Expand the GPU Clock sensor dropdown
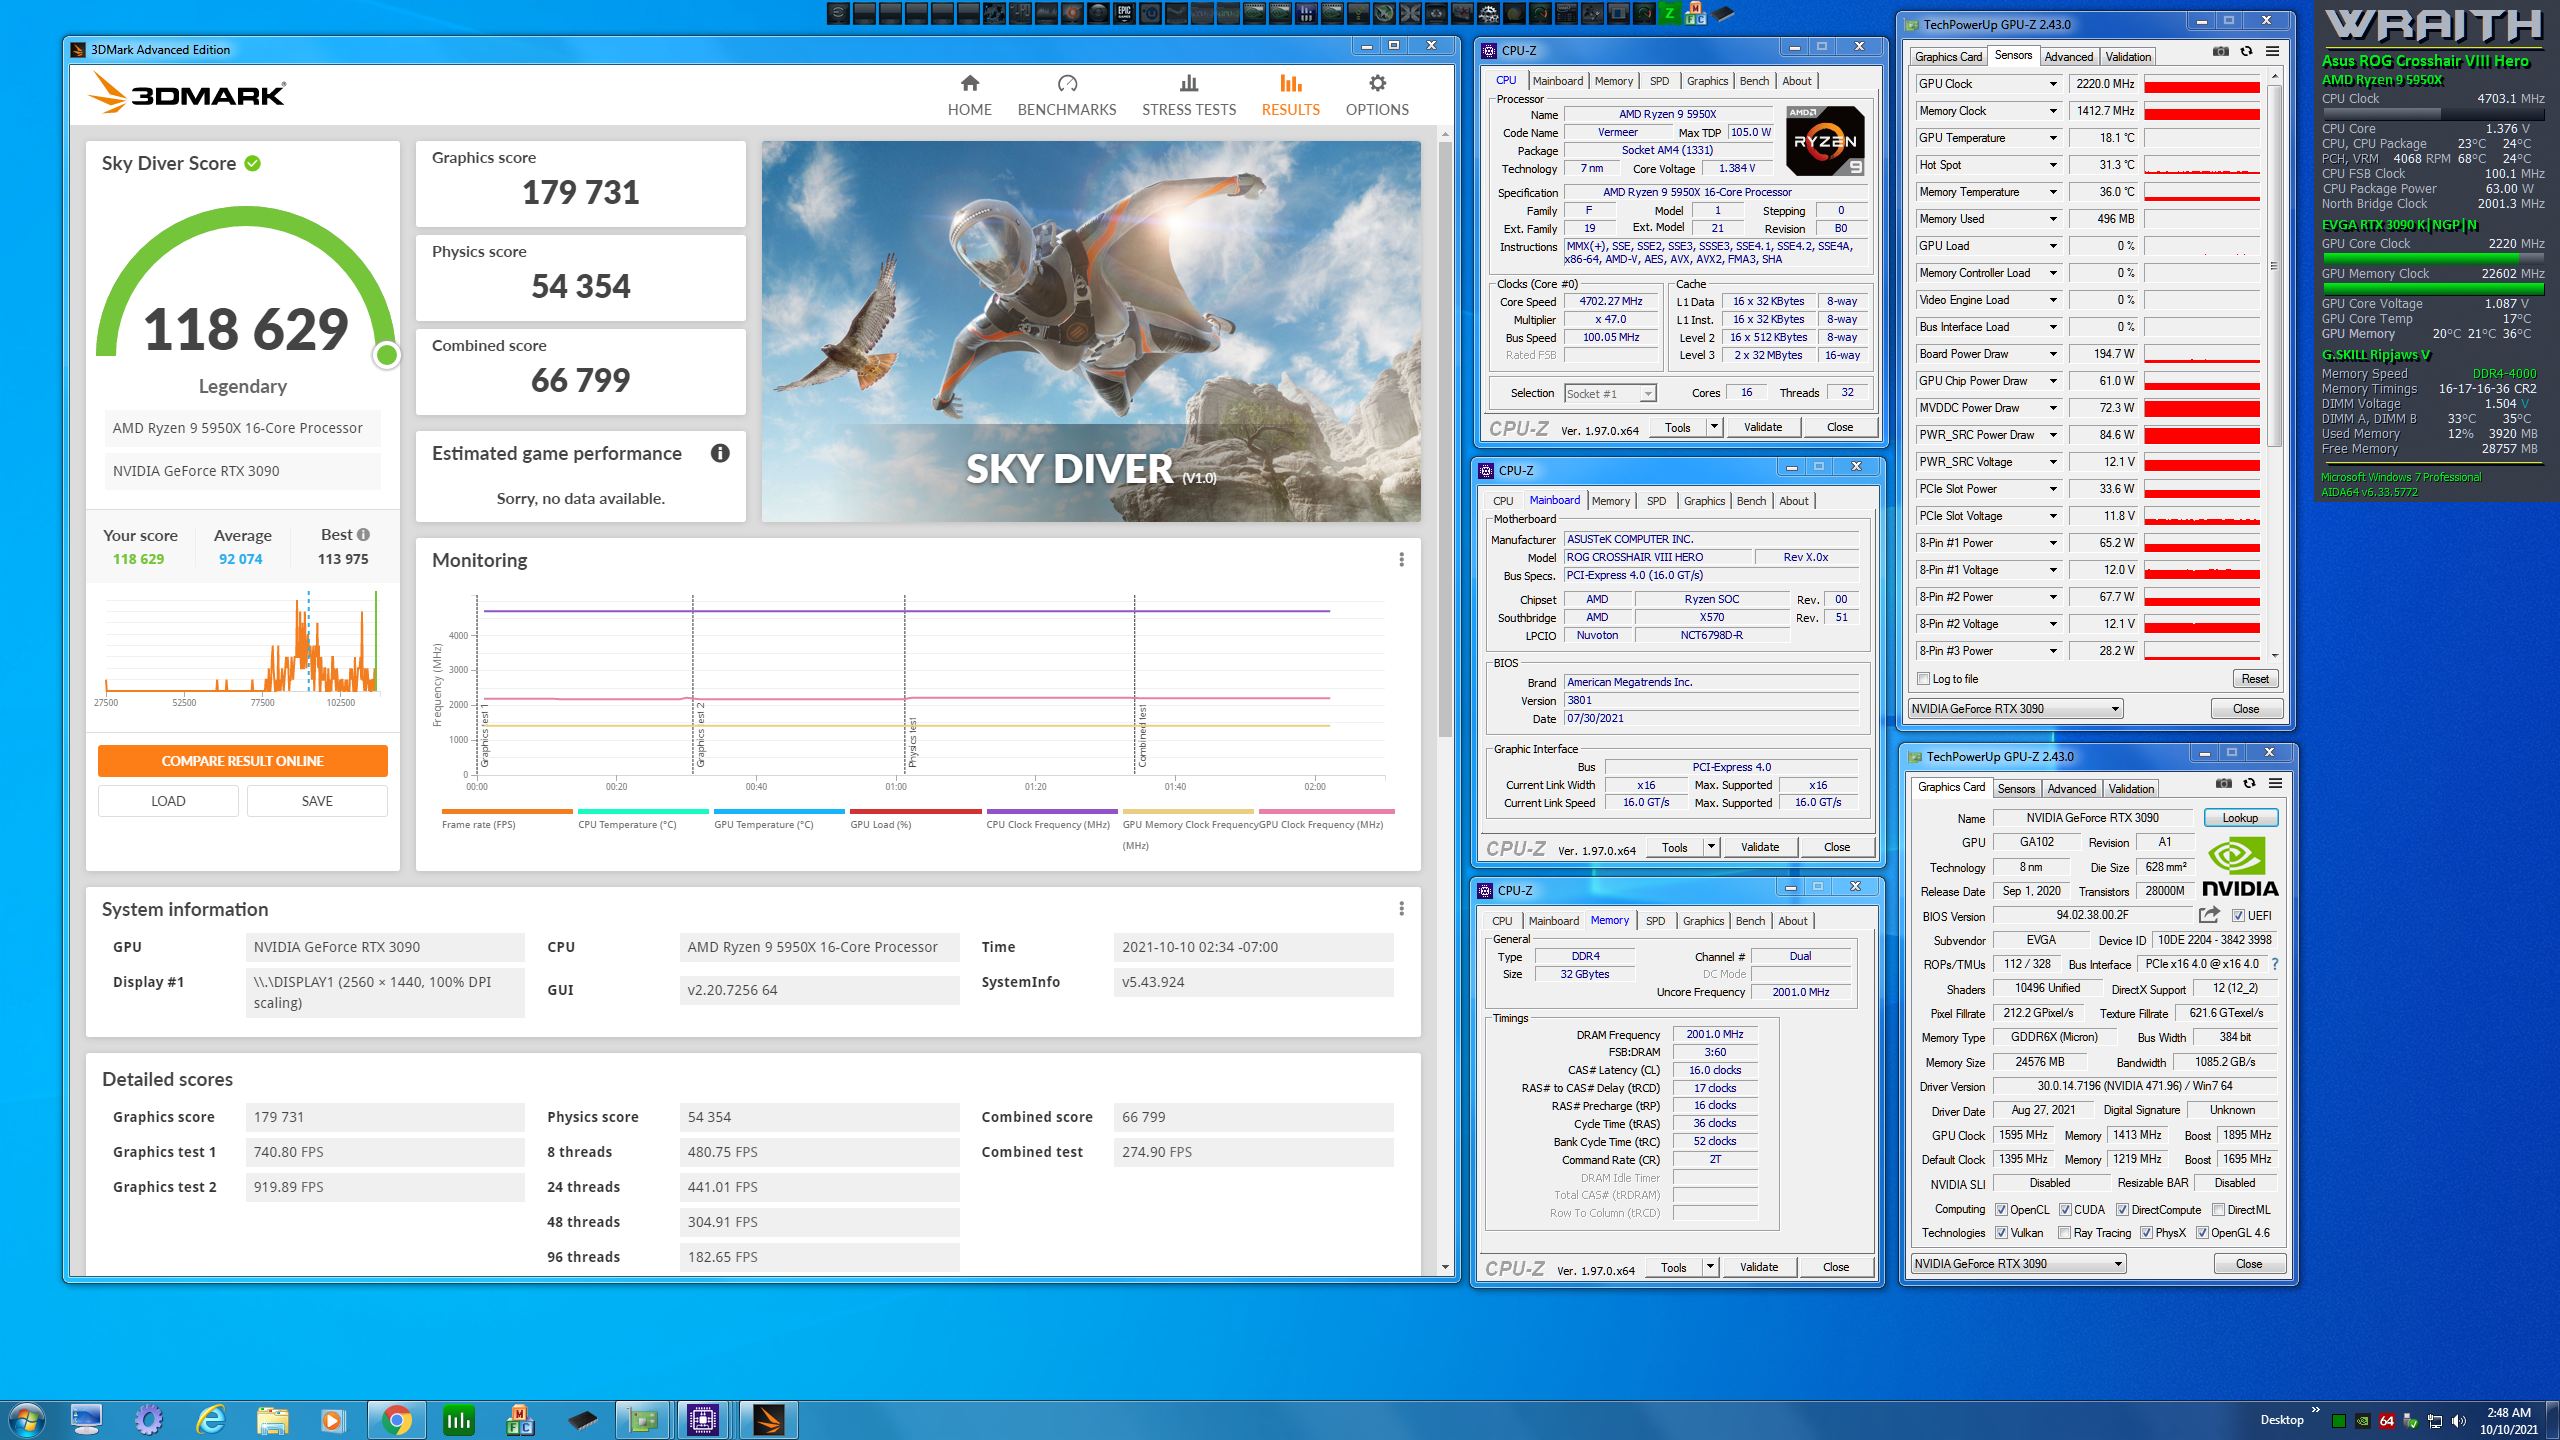The height and width of the screenshot is (1440, 2560). [2053, 84]
